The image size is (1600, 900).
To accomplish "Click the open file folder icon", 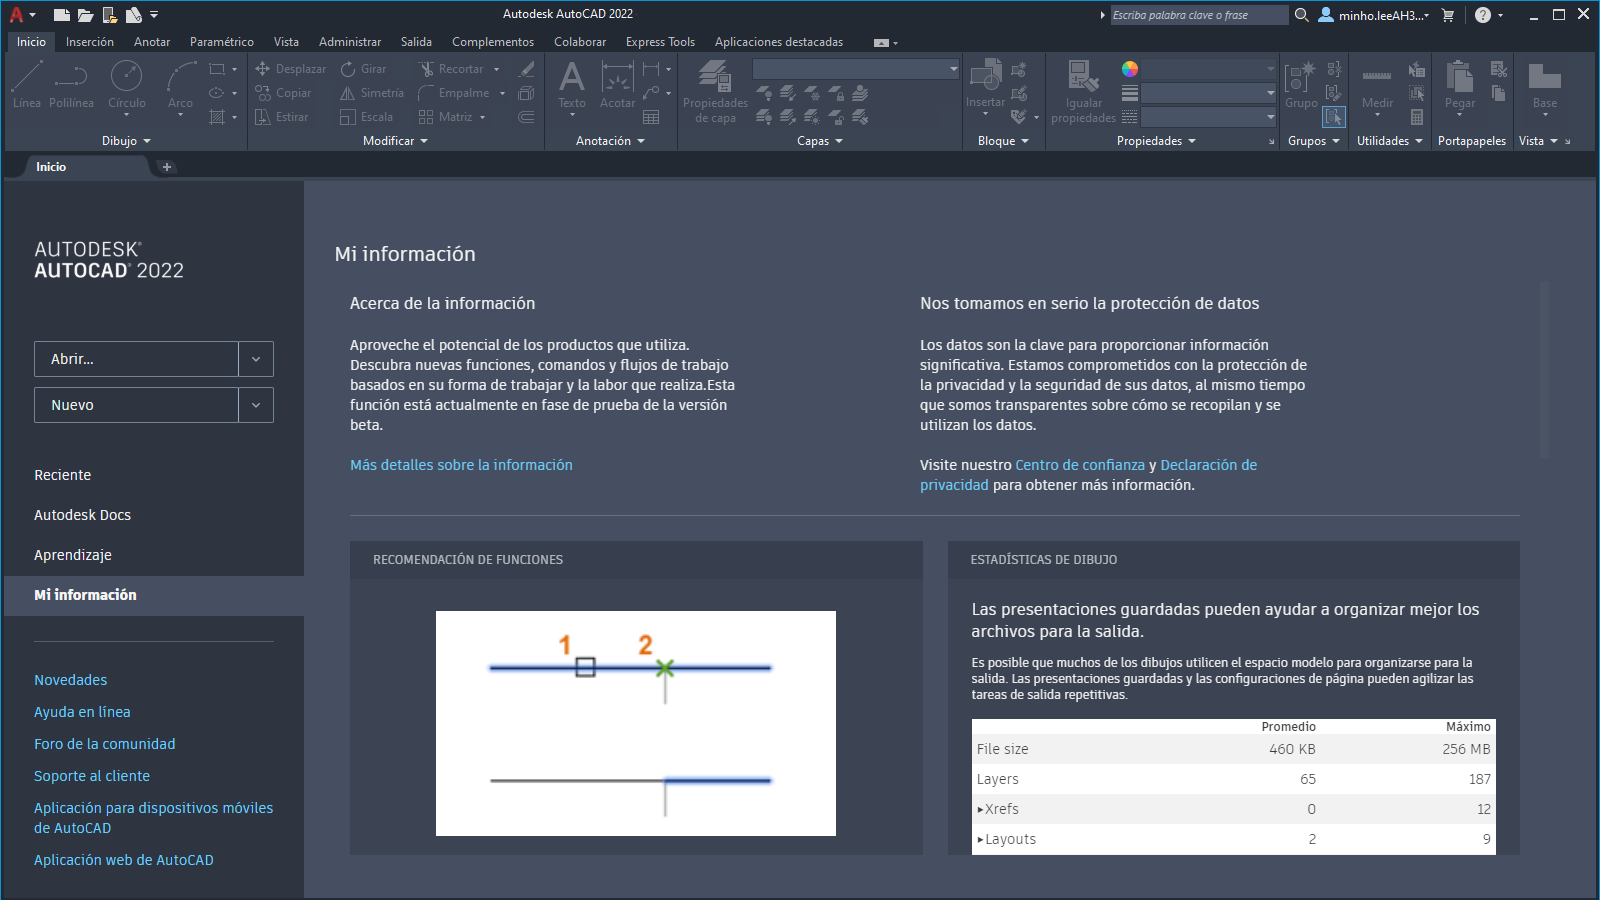I will (x=85, y=15).
